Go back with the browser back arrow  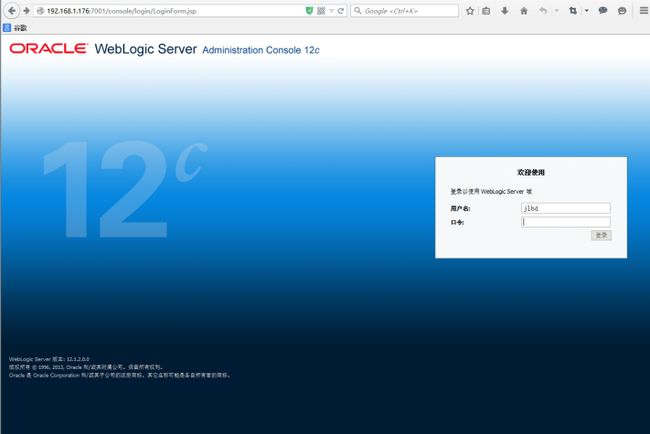click(12, 11)
